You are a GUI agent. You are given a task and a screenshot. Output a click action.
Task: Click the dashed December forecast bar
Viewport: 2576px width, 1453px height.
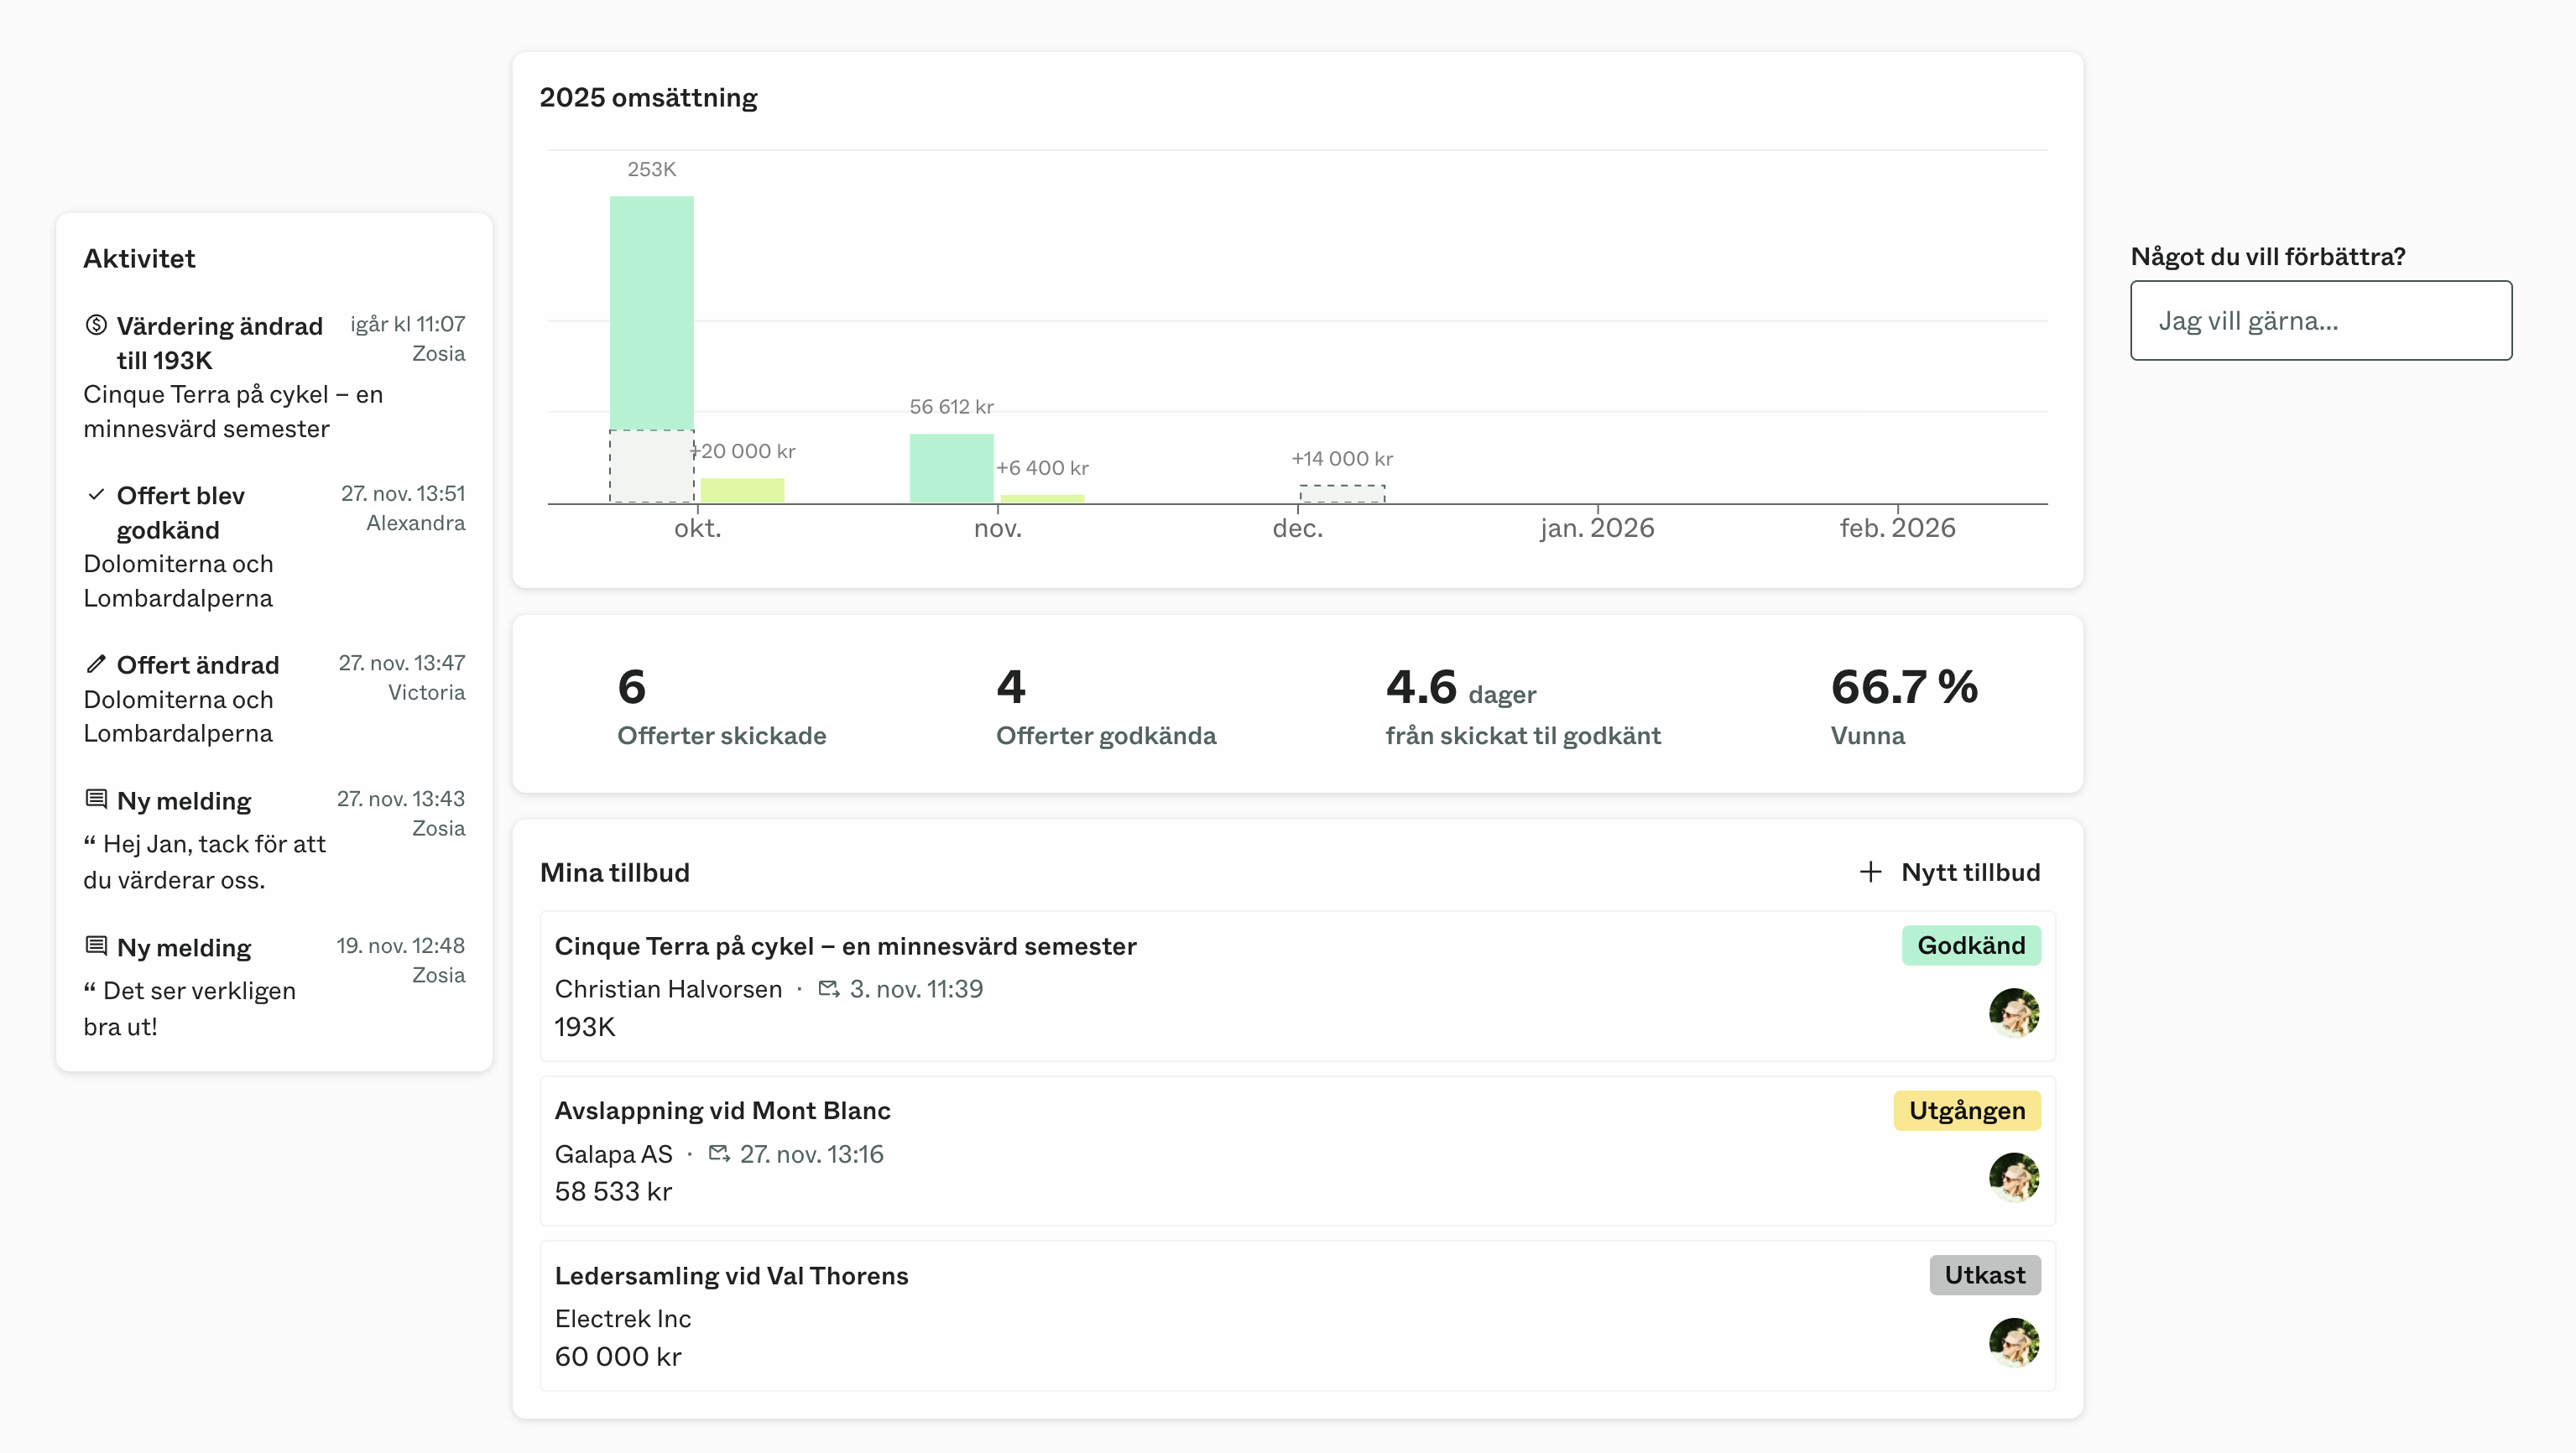click(1342, 493)
